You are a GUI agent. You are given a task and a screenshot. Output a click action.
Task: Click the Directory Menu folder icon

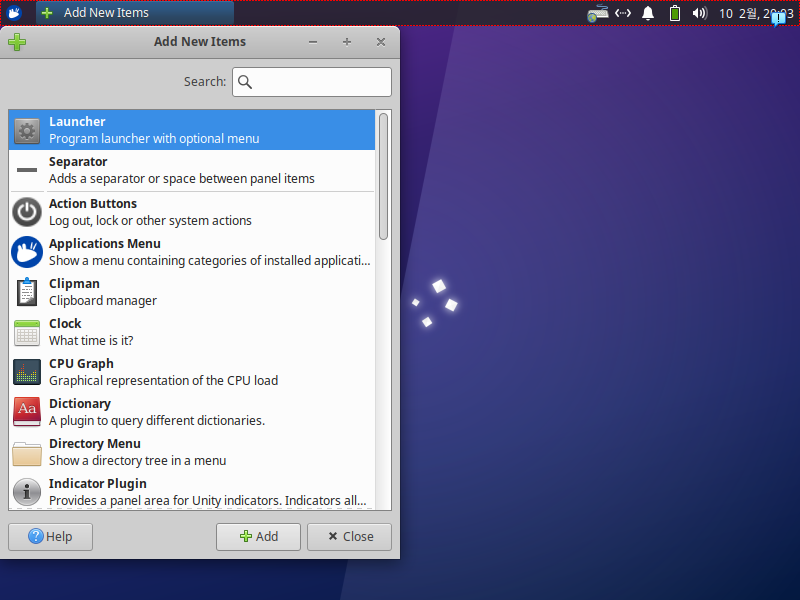point(27,453)
